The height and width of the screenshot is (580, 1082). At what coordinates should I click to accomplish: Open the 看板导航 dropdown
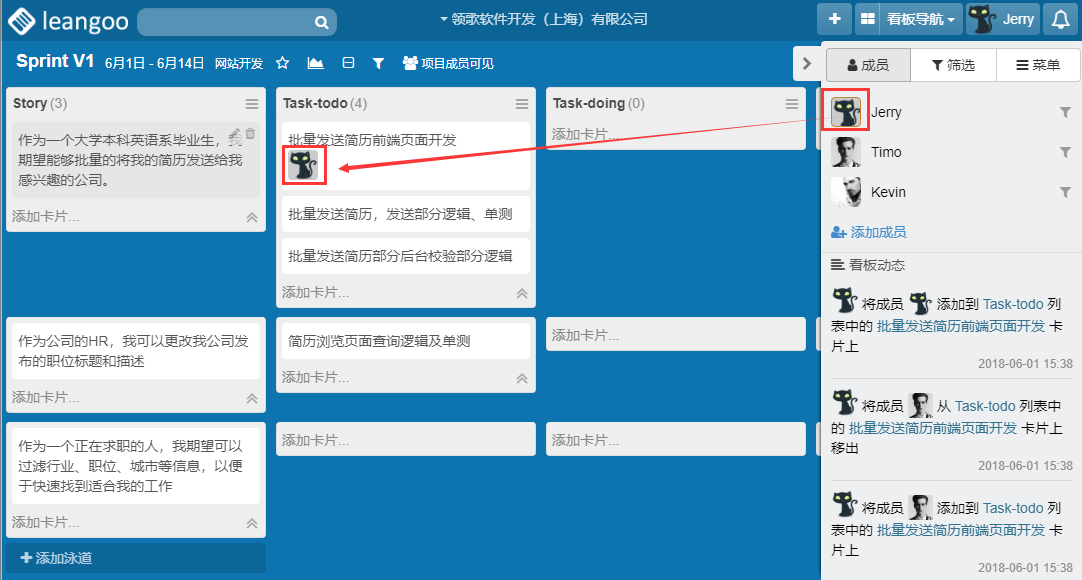click(908, 19)
